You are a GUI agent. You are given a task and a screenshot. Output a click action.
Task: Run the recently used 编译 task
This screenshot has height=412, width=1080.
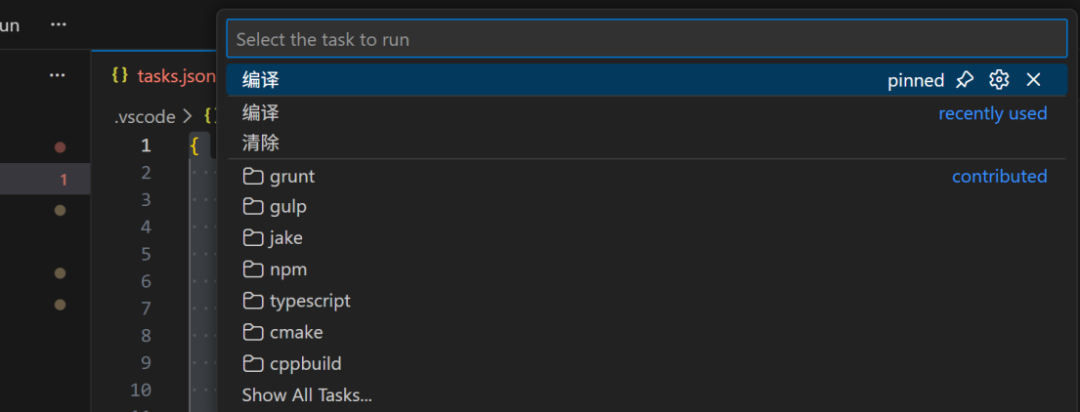646,113
